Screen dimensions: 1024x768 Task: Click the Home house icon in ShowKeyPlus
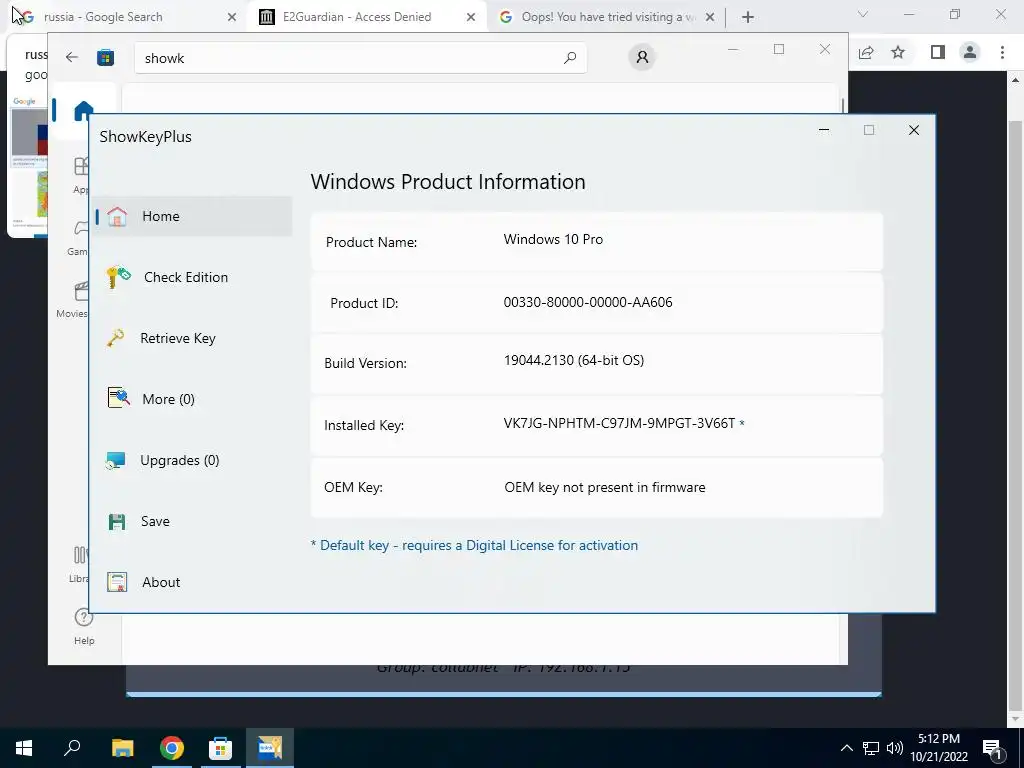click(117, 216)
